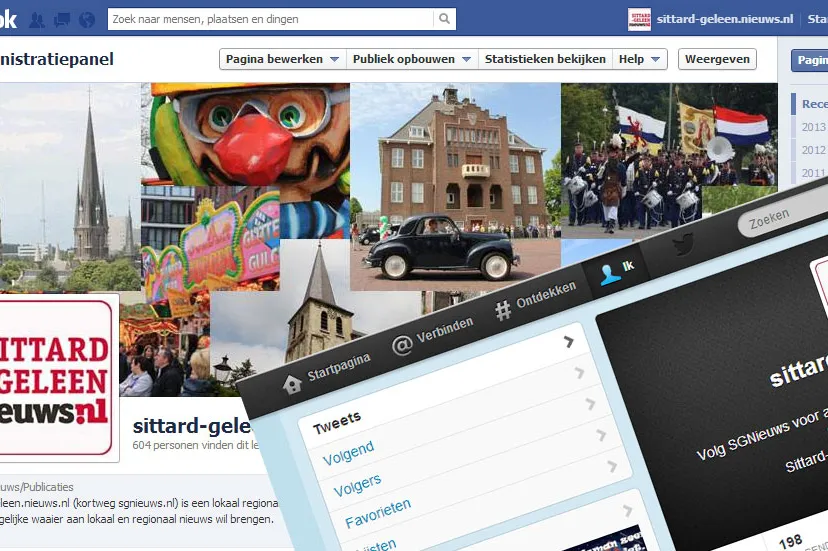The height and width of the screenshot is (551, 828).
Task: Open Statistieken bekijken
Action: click(x=545, y=59)
